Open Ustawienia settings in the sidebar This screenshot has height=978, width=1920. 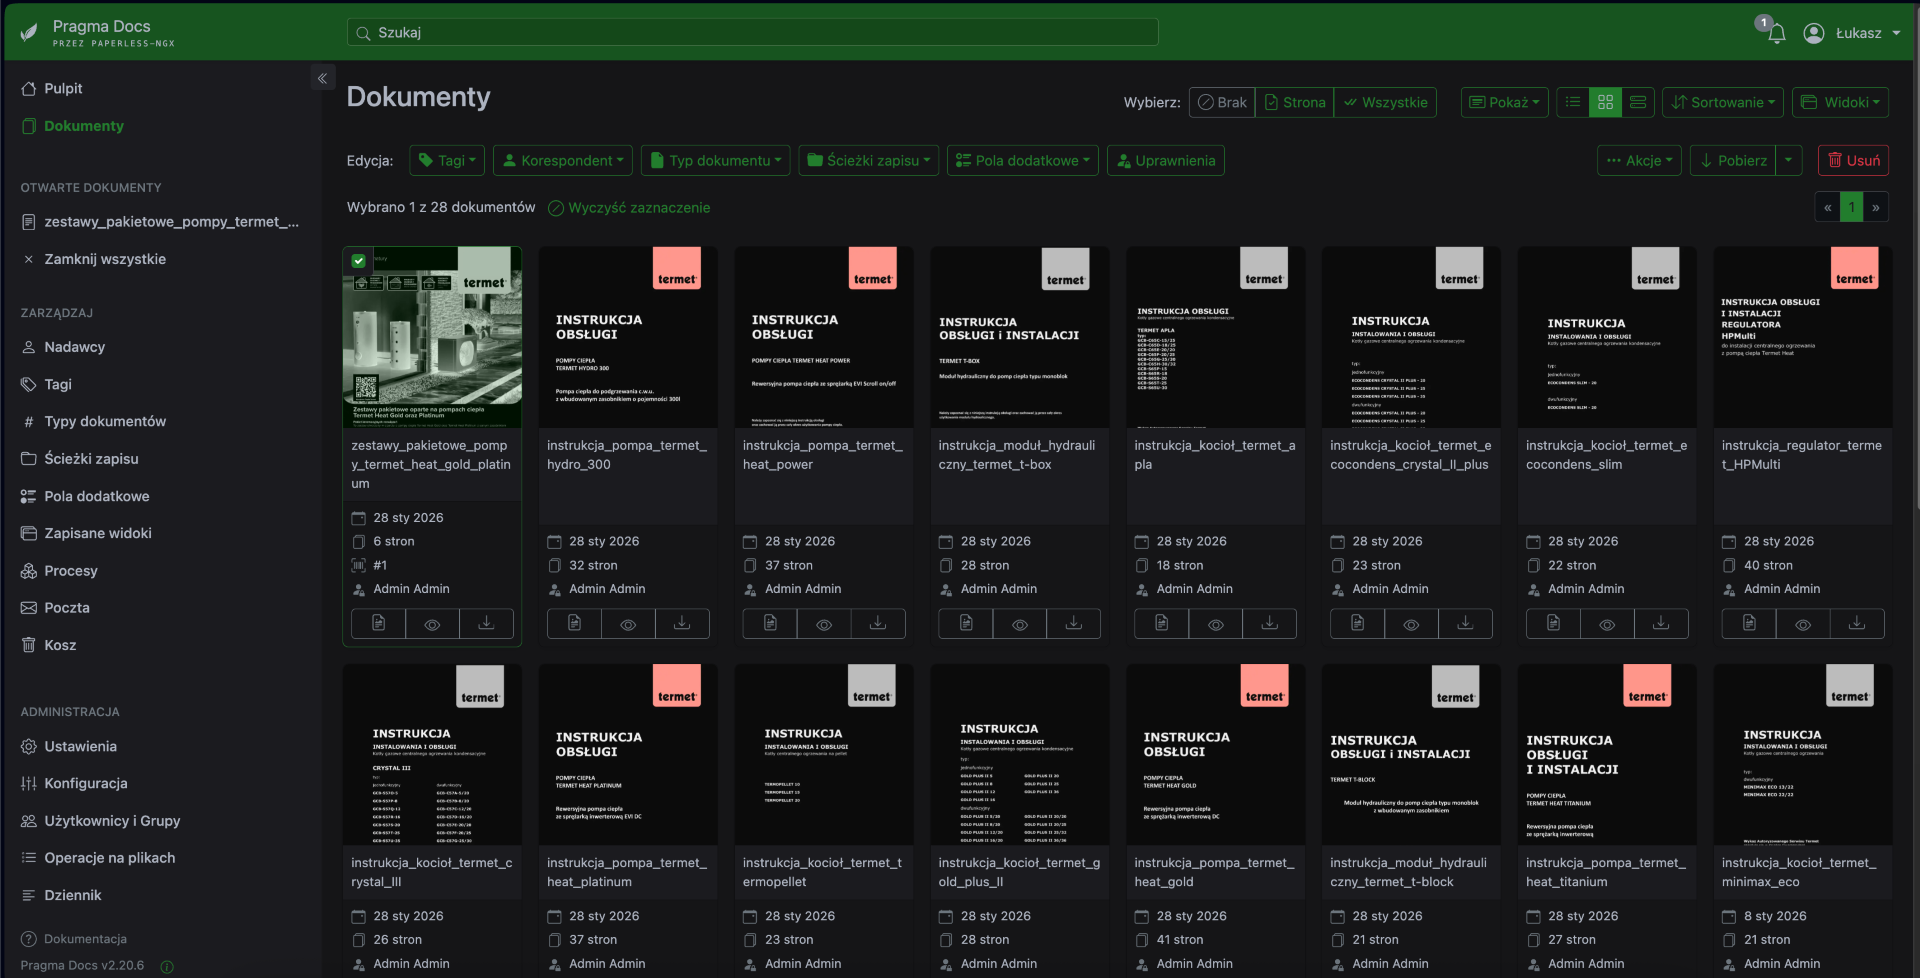(80, 746)
